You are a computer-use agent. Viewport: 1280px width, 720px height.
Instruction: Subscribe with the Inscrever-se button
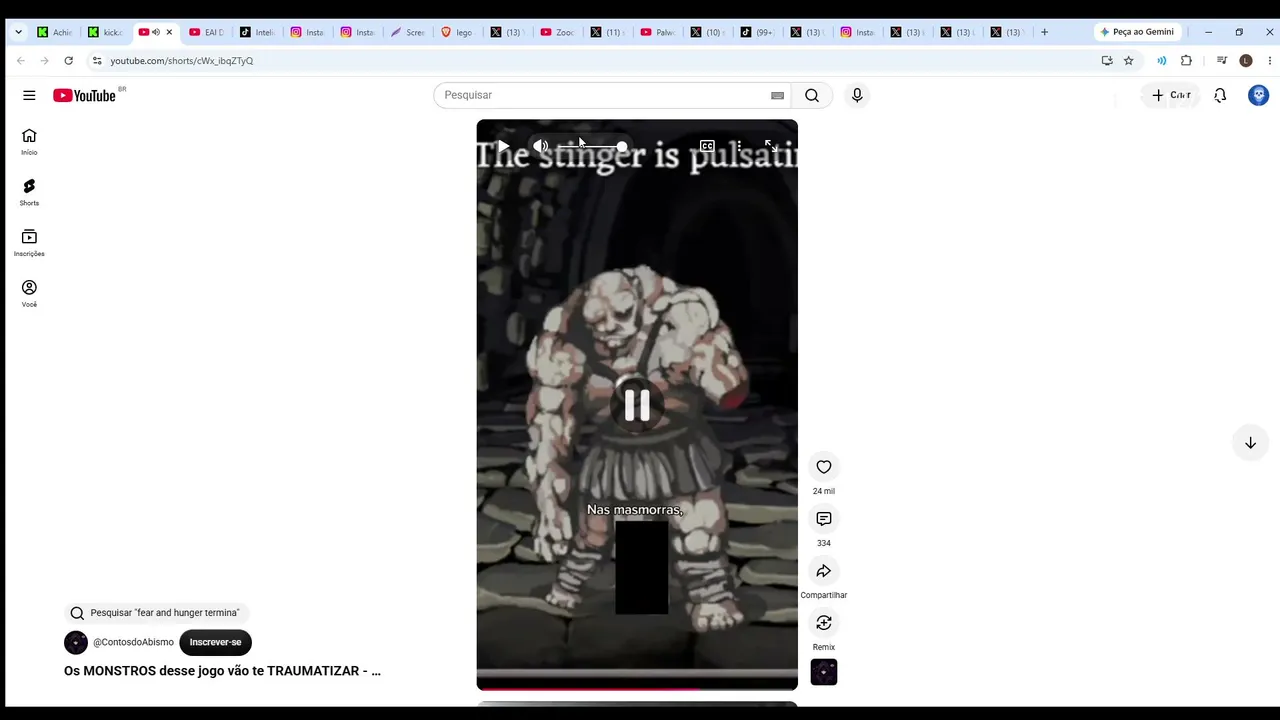pos(215,642)
